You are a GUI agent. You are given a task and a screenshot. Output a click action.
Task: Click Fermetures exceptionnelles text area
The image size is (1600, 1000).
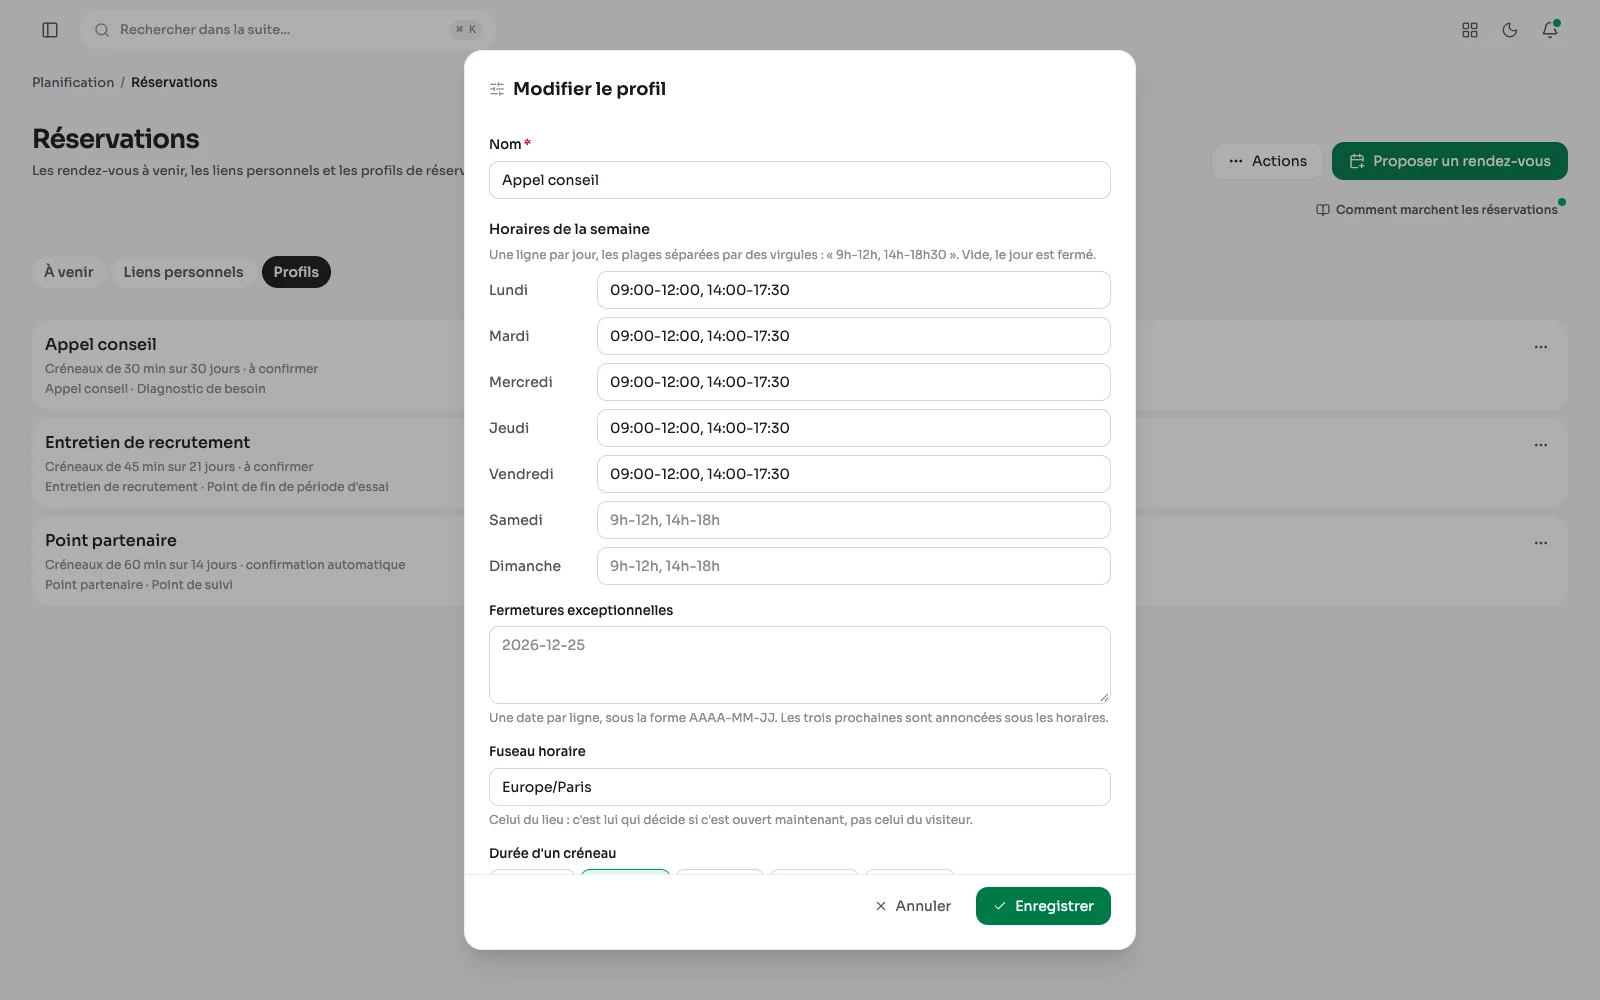[800, 665]
